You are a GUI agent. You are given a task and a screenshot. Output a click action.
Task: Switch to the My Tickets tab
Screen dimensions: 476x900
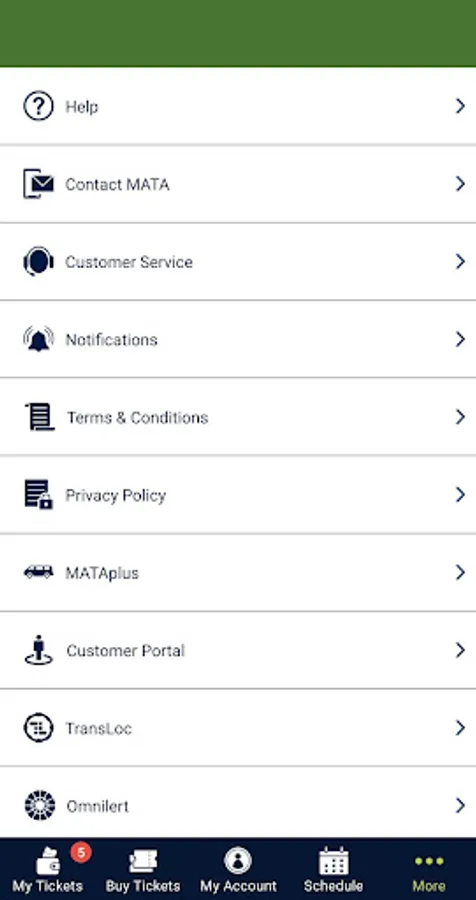click(x=48, y=869)
